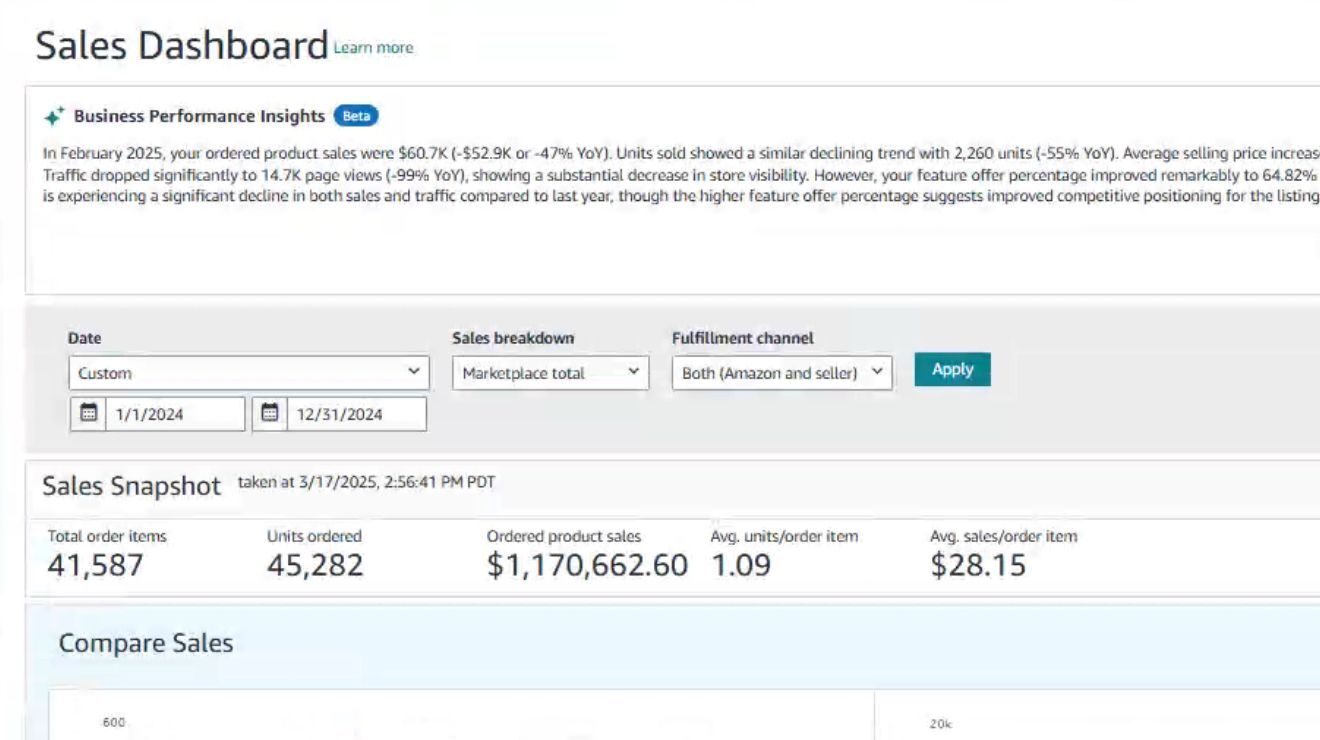Screen dimensions: 1320x740
Task: Click the Sales Dashboard page title
Action: (x=182, y=46)
